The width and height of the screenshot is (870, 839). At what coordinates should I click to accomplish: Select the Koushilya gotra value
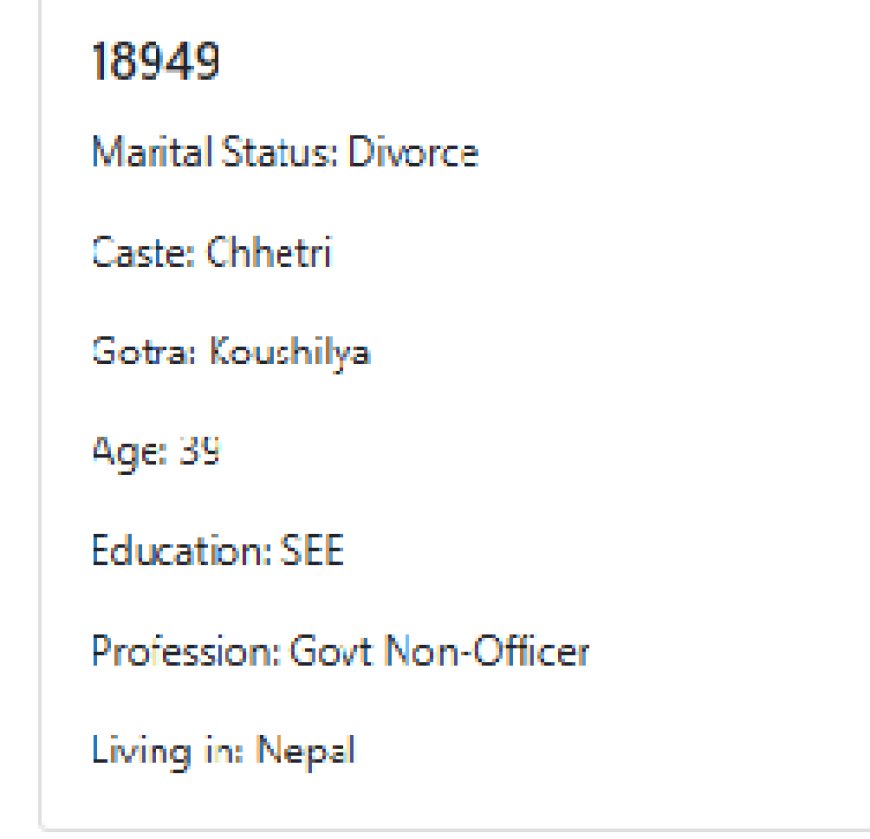[290, 353]
